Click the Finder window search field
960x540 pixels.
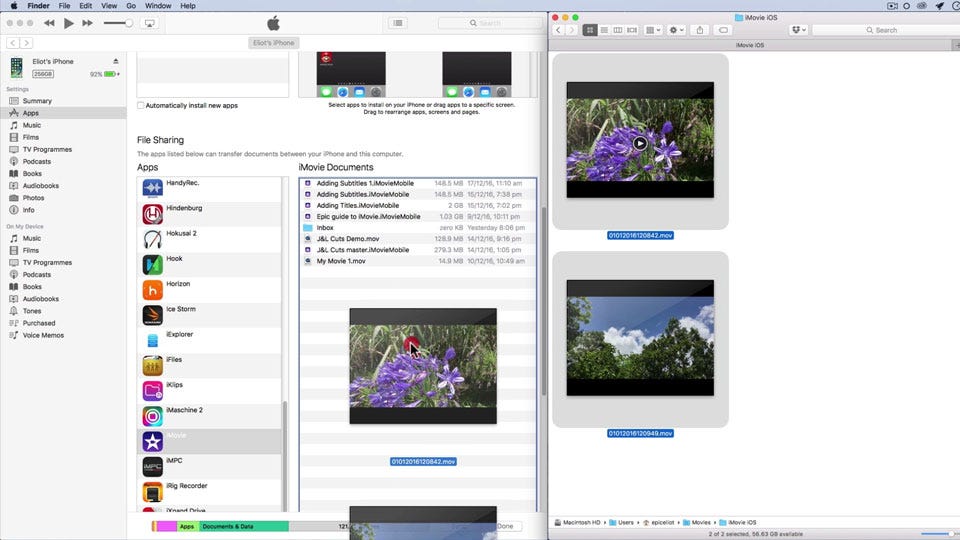tap(885, 30)
